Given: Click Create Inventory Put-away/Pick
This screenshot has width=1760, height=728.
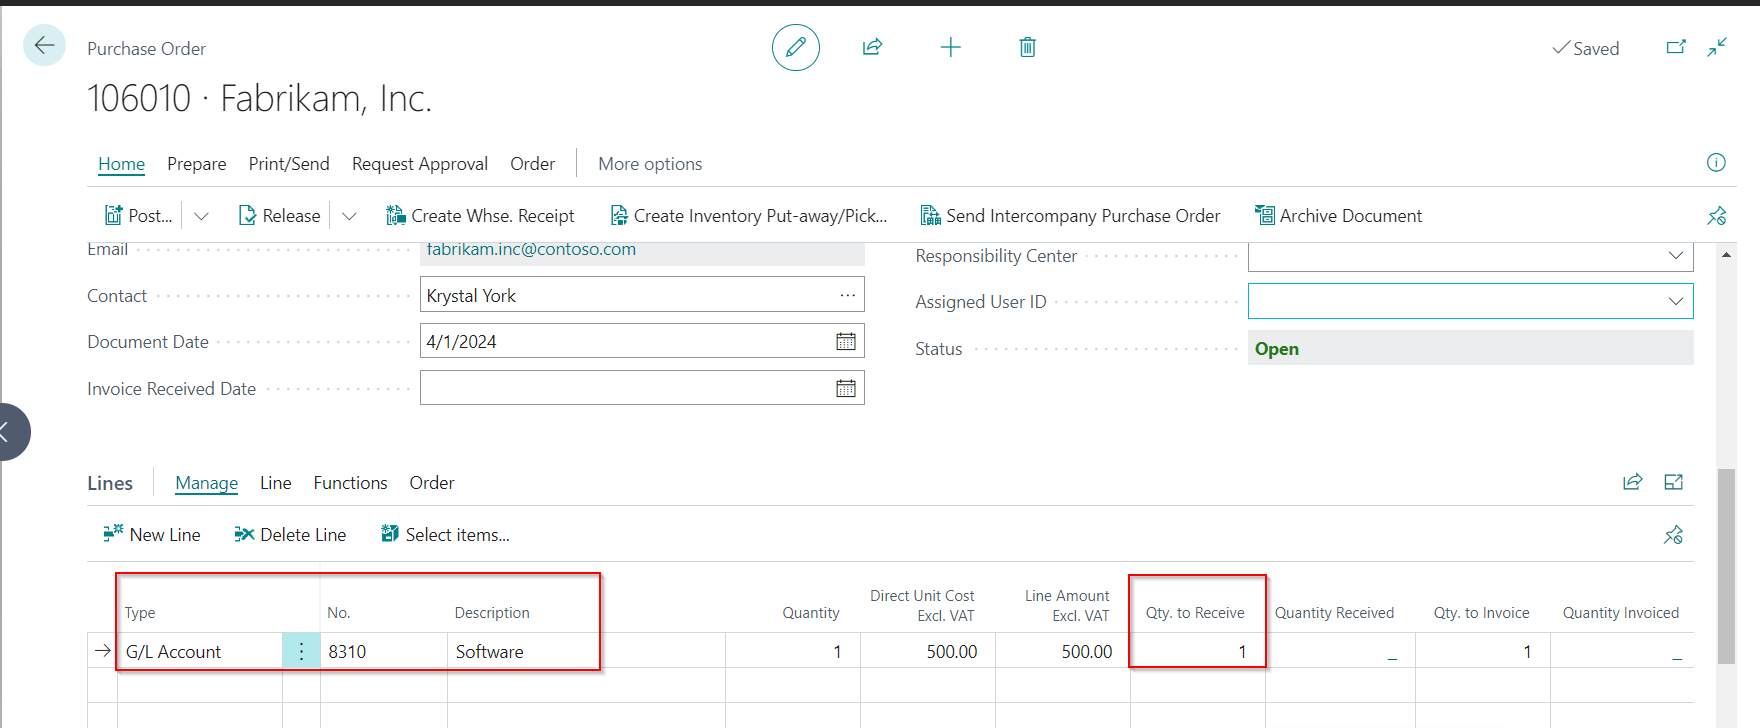Looking at the screenshot, I should point(748,216).
